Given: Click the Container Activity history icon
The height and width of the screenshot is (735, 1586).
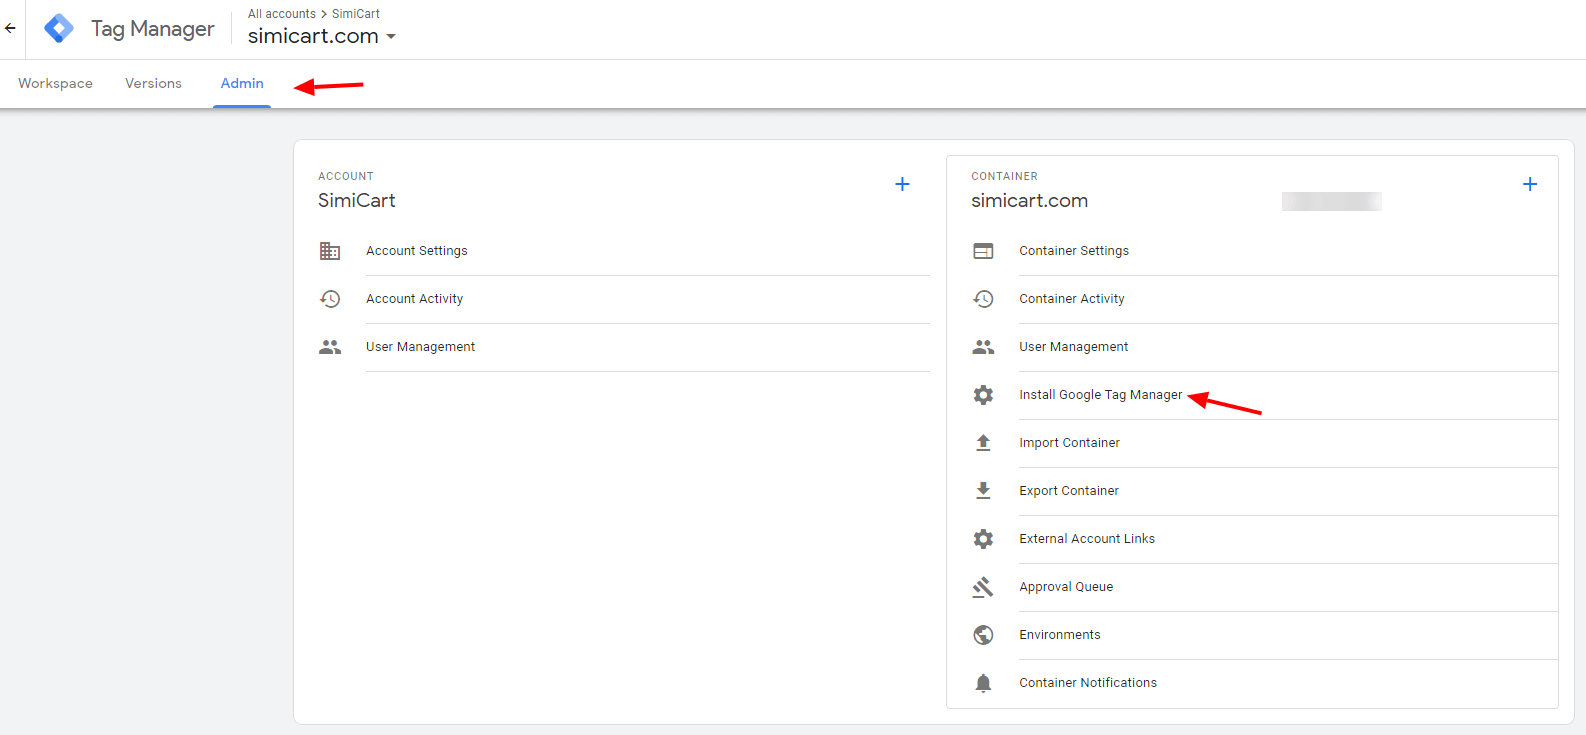Looking at the screenshot, I should click(983, 299).
